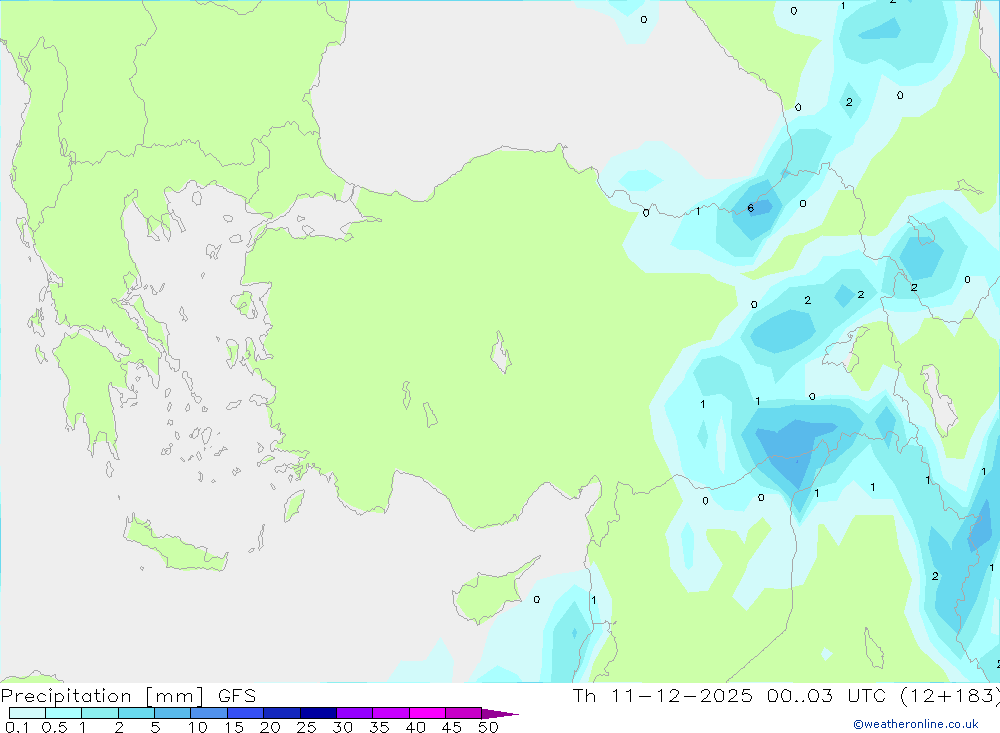
Task: Click the 'GFS' model label
Action: (x=237, y=696)
